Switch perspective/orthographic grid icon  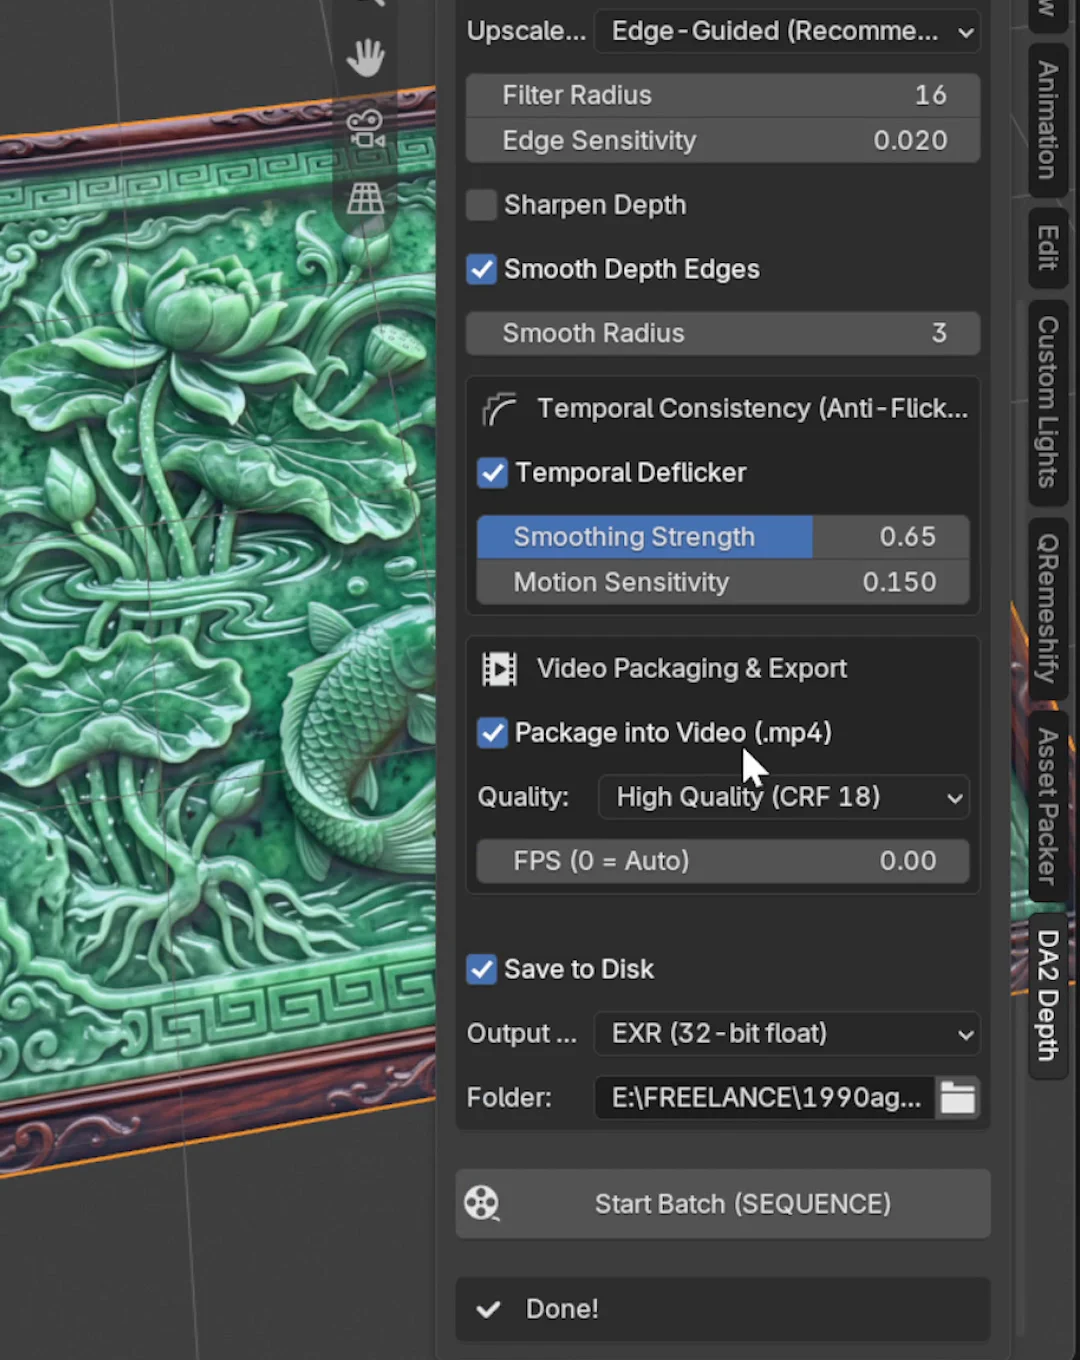tap(365, 199)
